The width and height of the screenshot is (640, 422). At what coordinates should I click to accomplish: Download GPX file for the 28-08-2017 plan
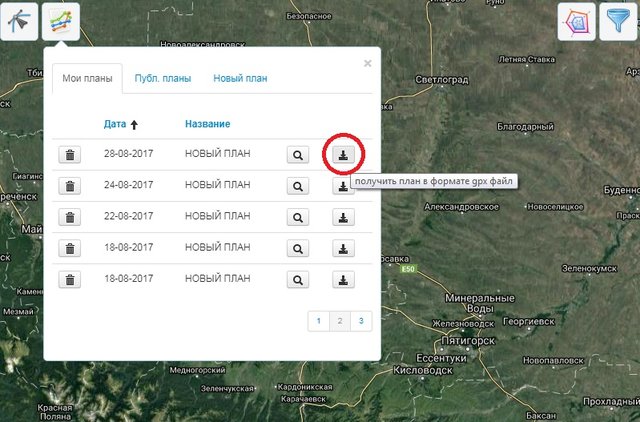tap(342, 155)
